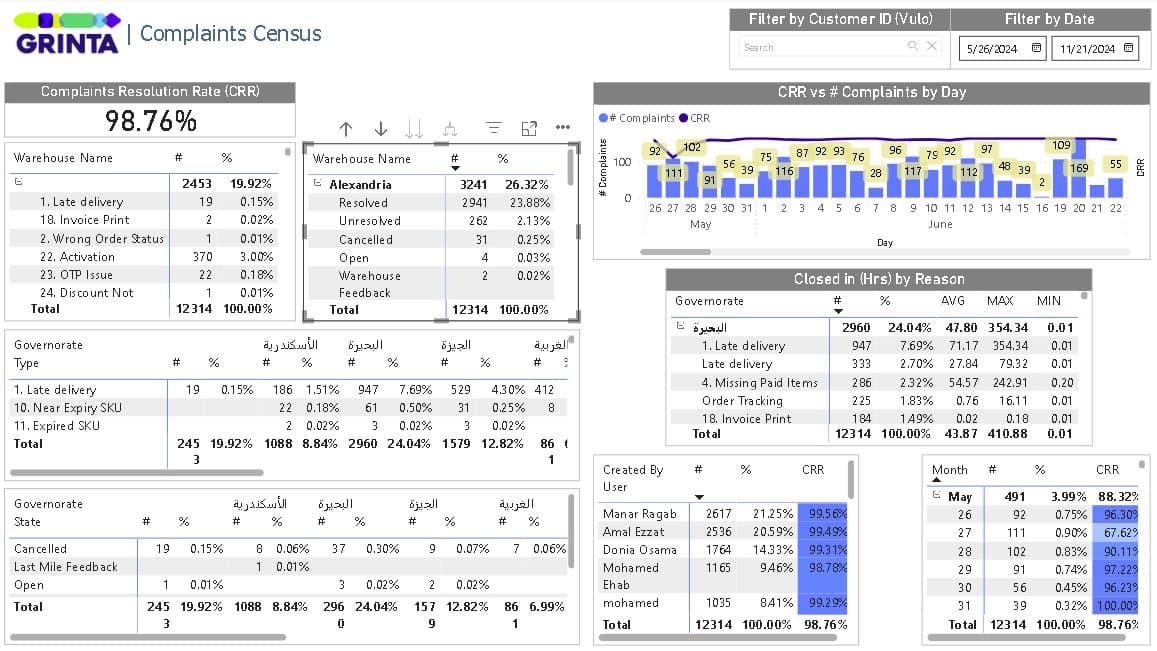The width and height of the screenshot is (1157, 651).
Task: Clear the Customer ID search with X icon
Action: click(932, 46)
